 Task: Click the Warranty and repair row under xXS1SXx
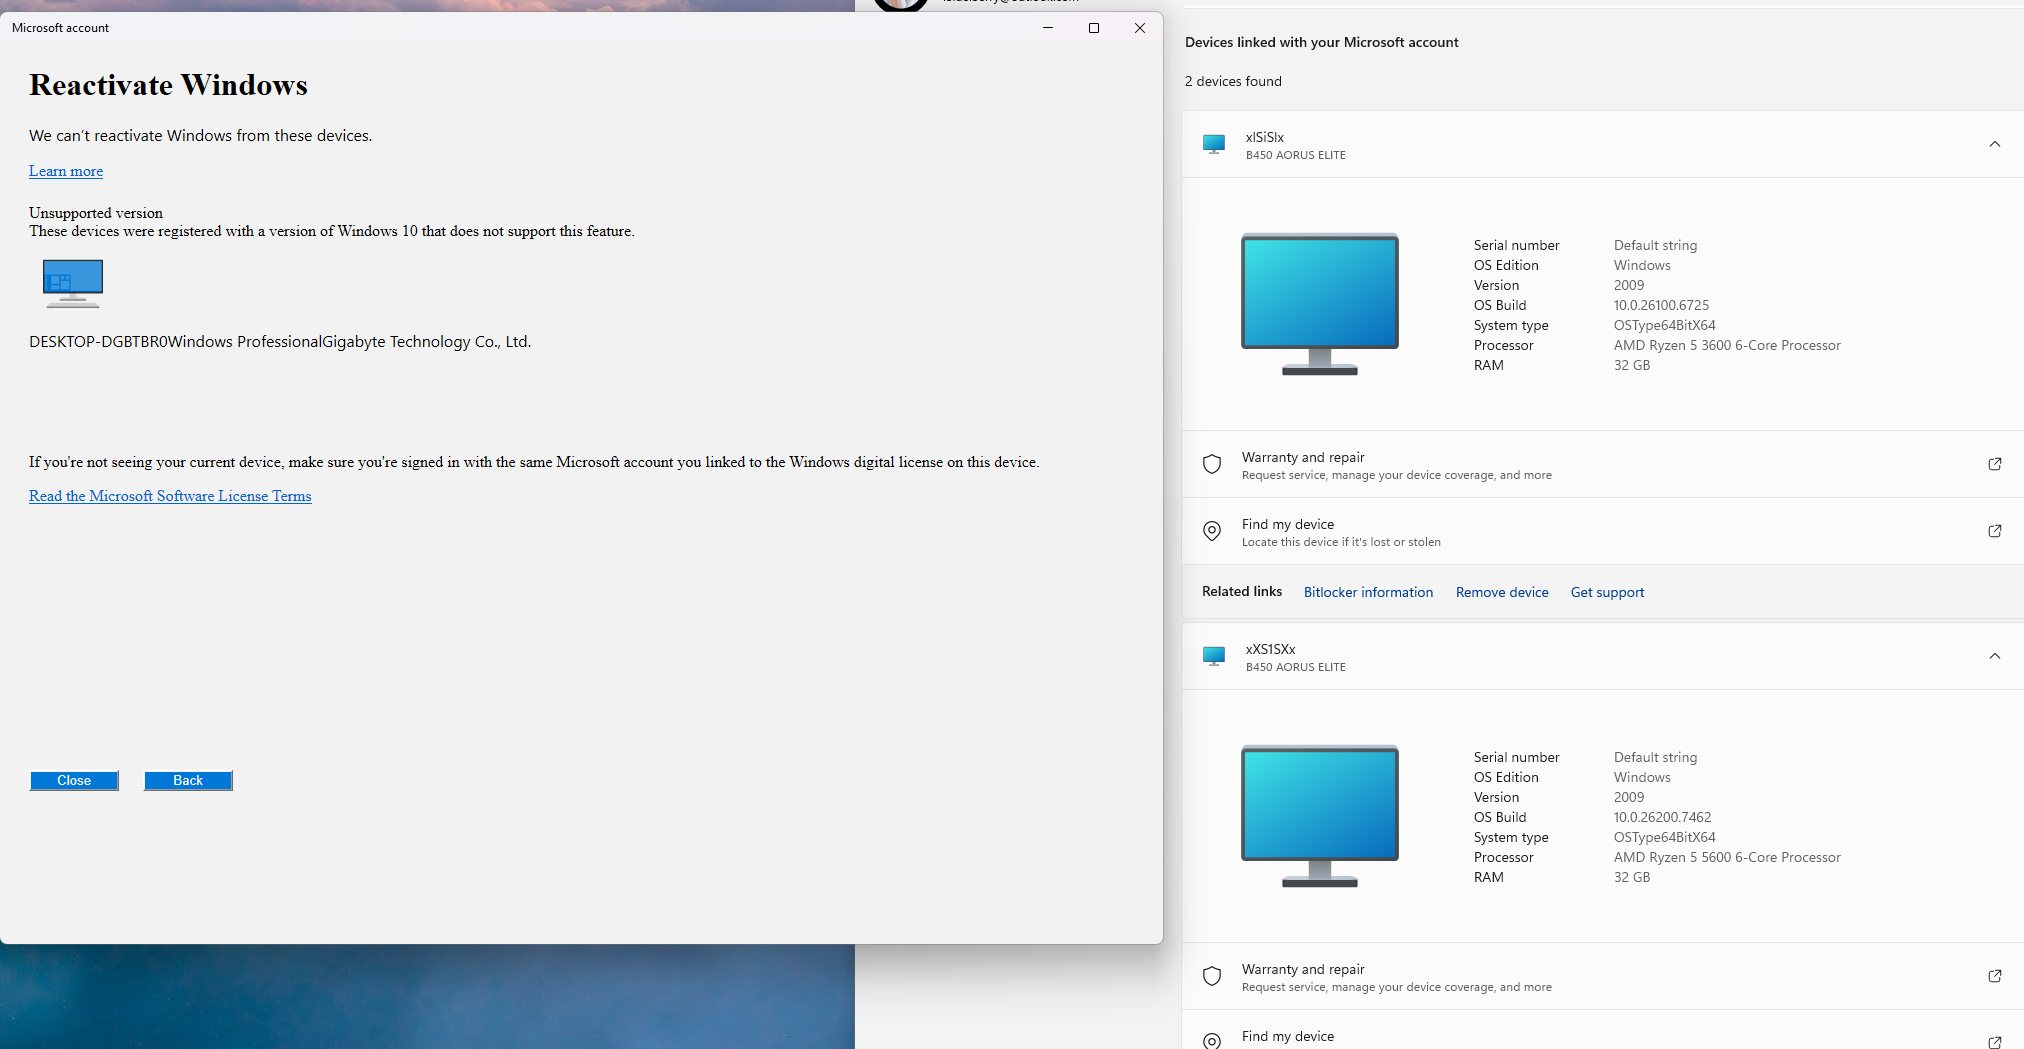coord(1602,976)
